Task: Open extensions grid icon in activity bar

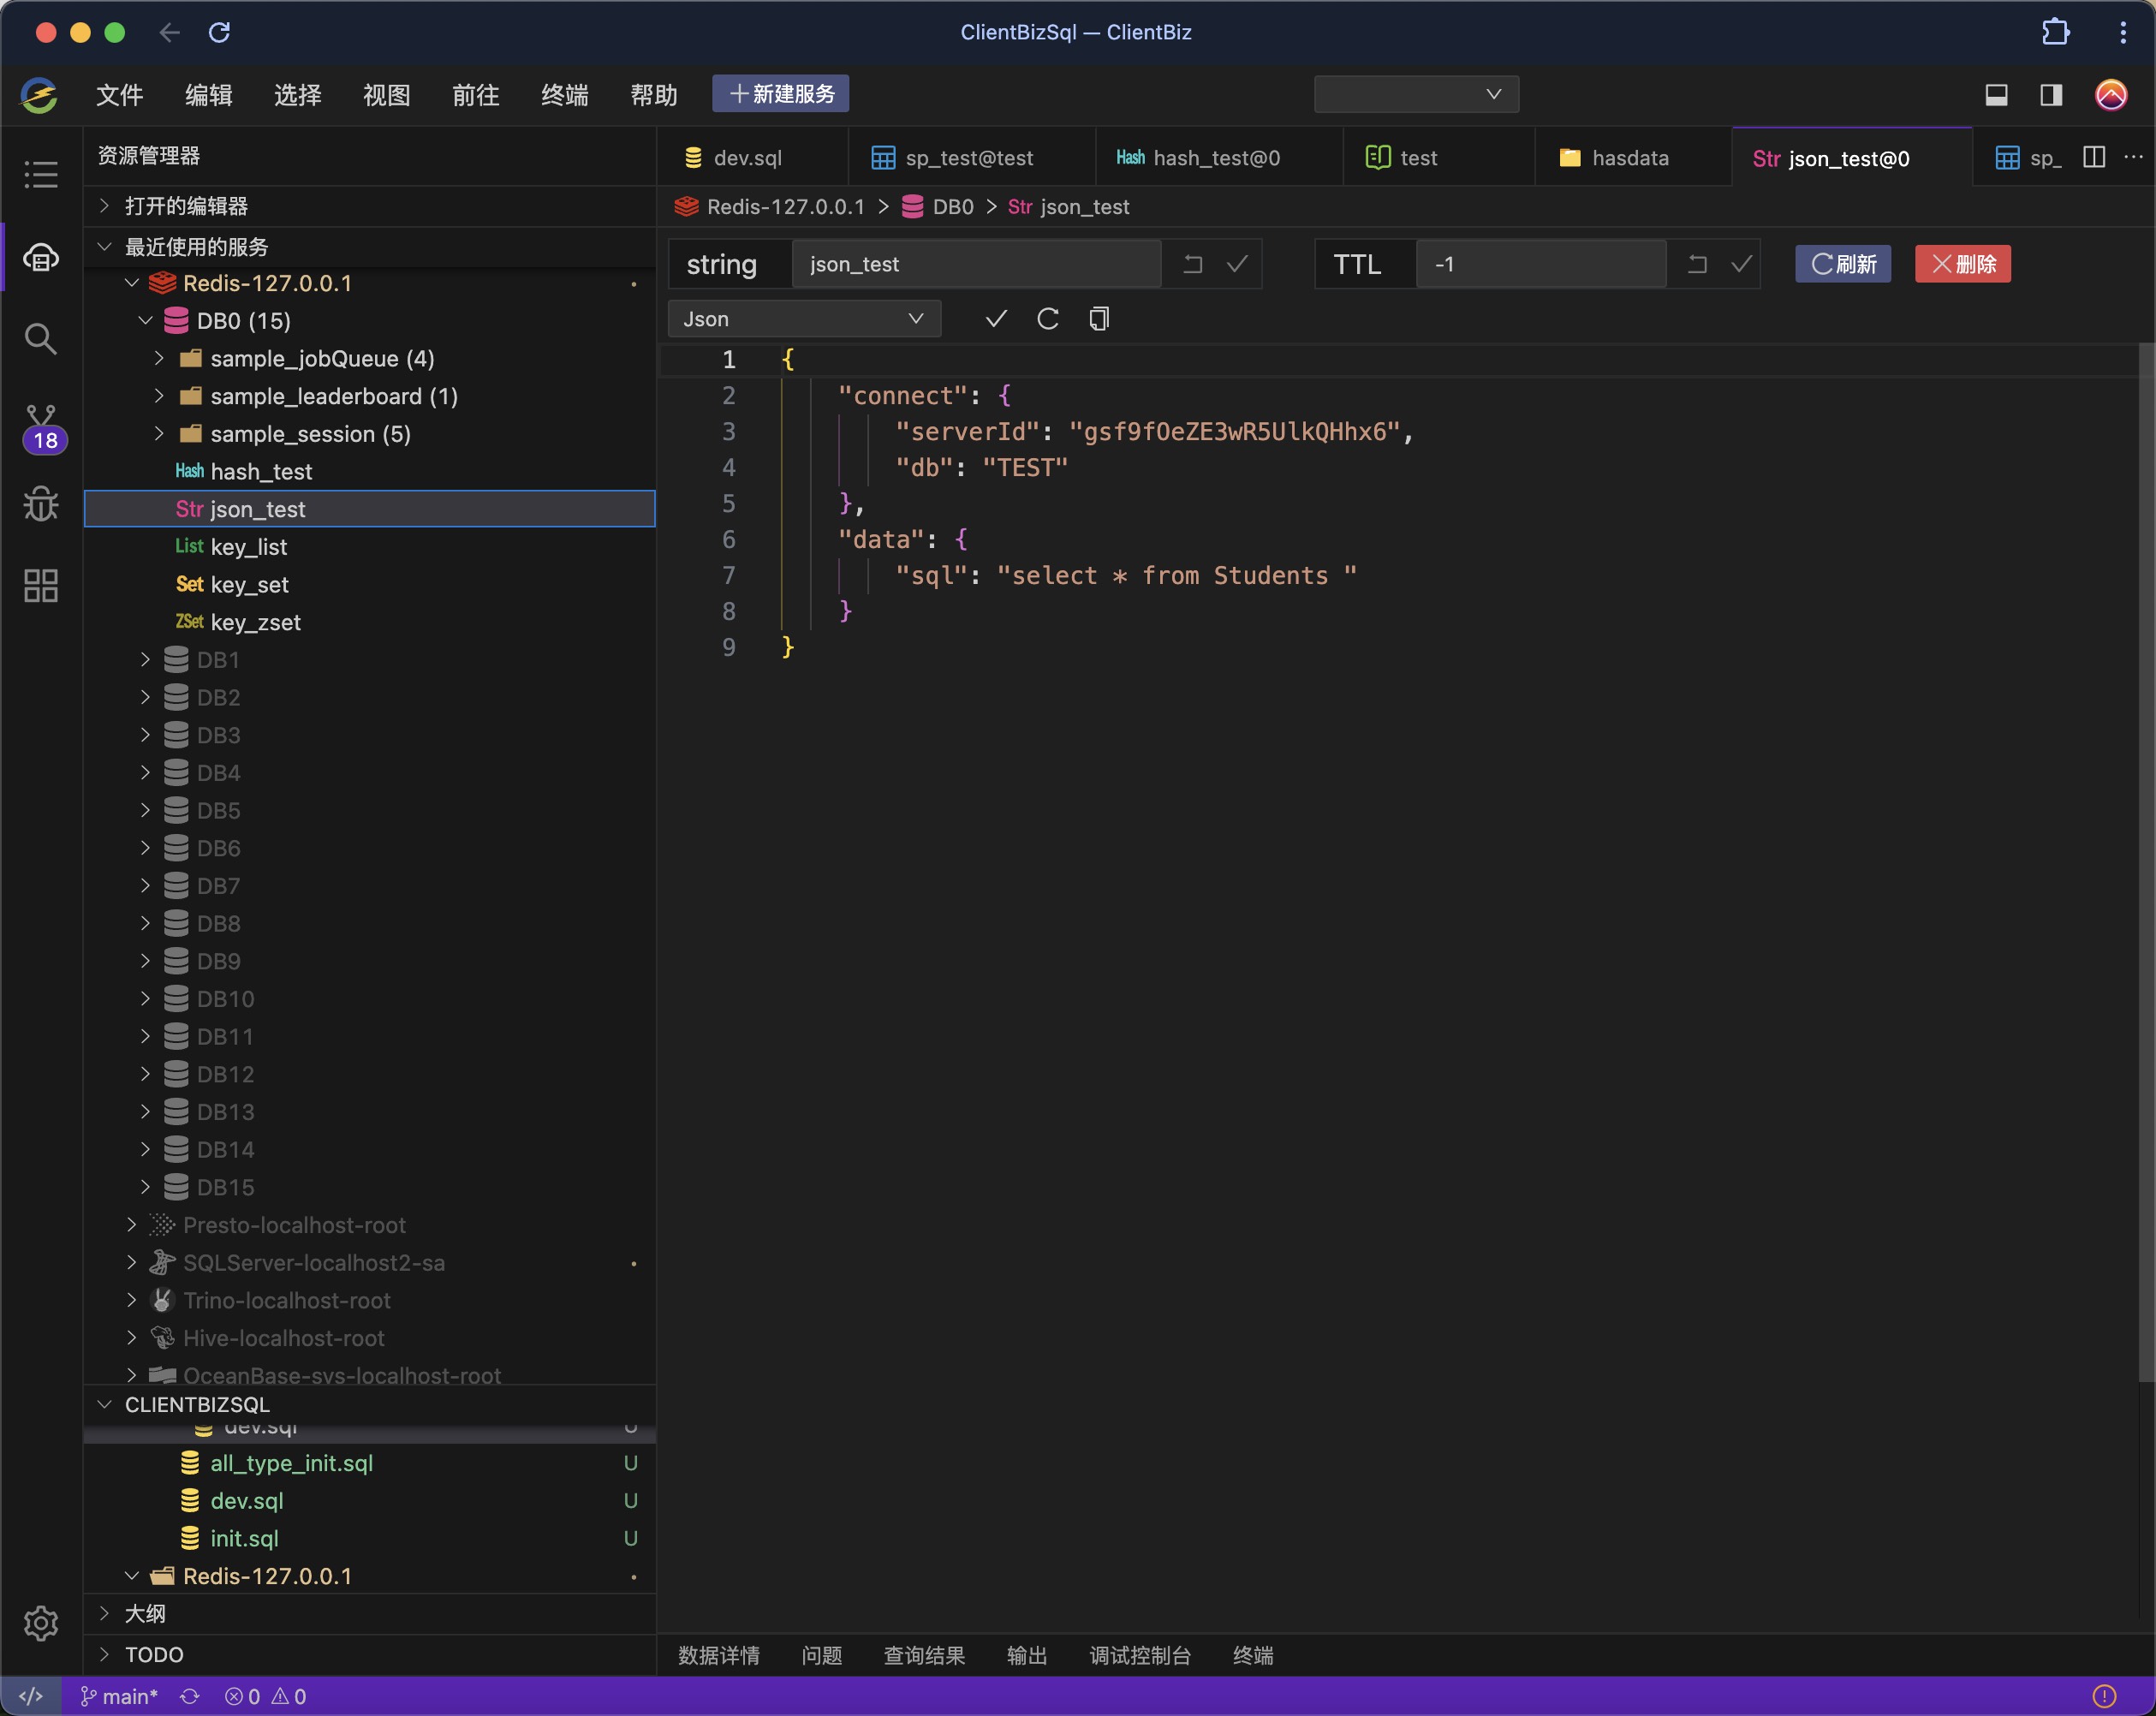Action: 40,585
